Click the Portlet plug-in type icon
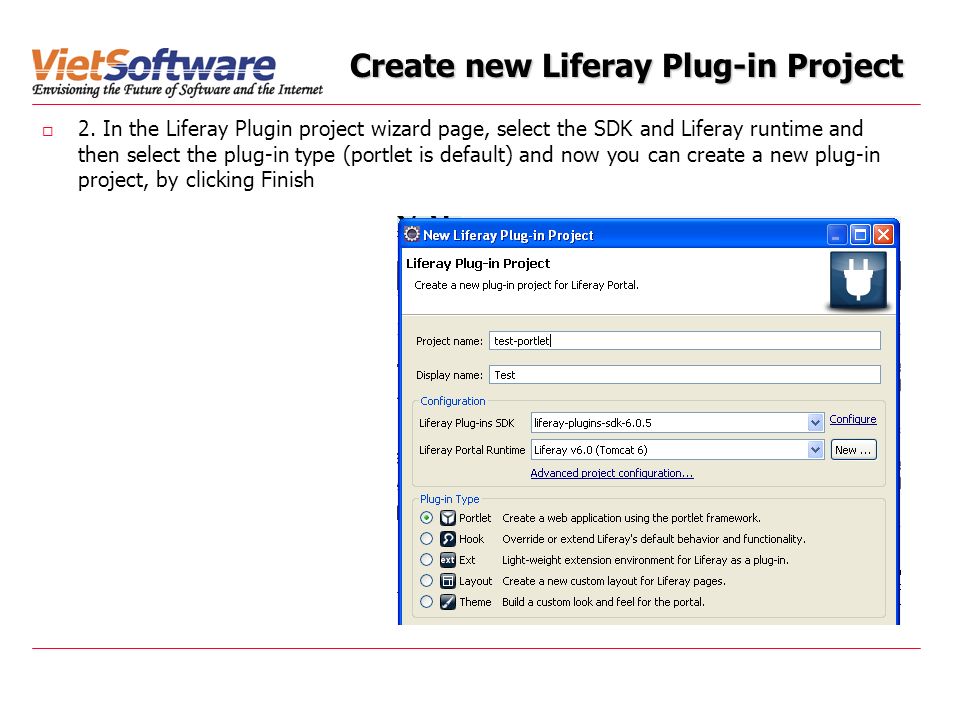Viewport: 960px width, 720px height. pos(448,518)
